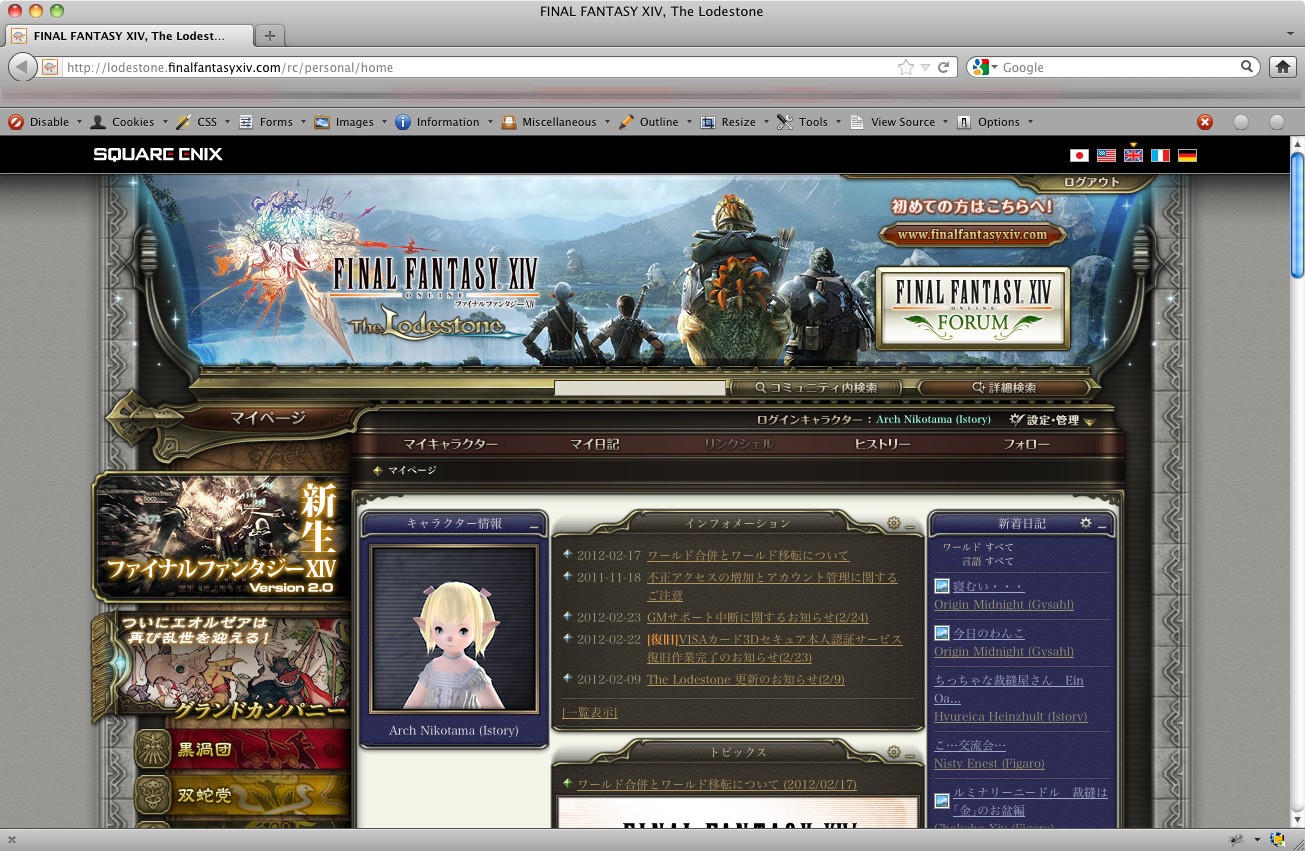Click site favicon in the address bar

(50, 67)
